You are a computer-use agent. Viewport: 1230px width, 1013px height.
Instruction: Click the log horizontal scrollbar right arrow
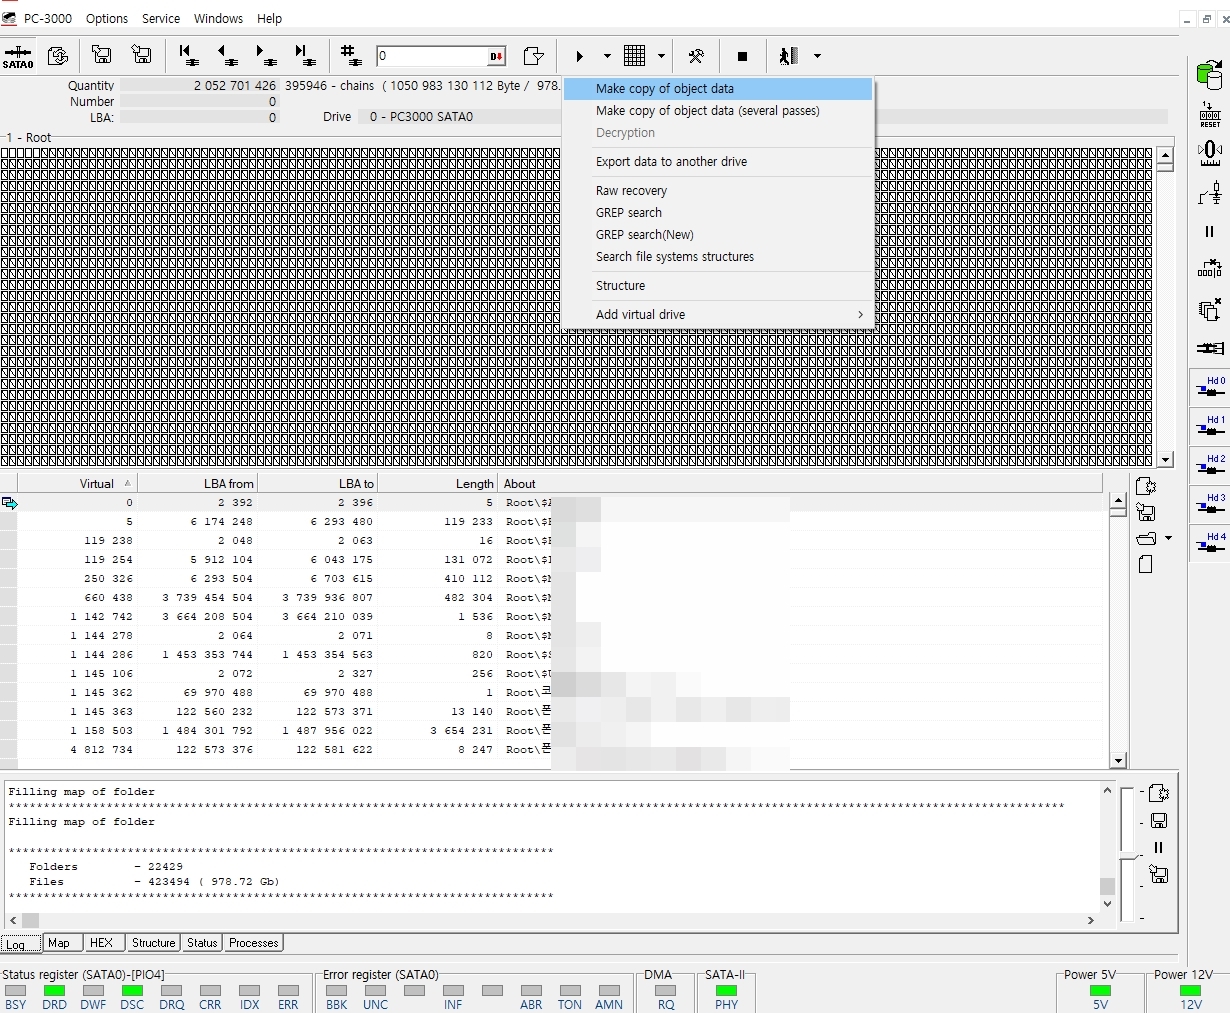pyautogui.click(x=1090, y=920)
